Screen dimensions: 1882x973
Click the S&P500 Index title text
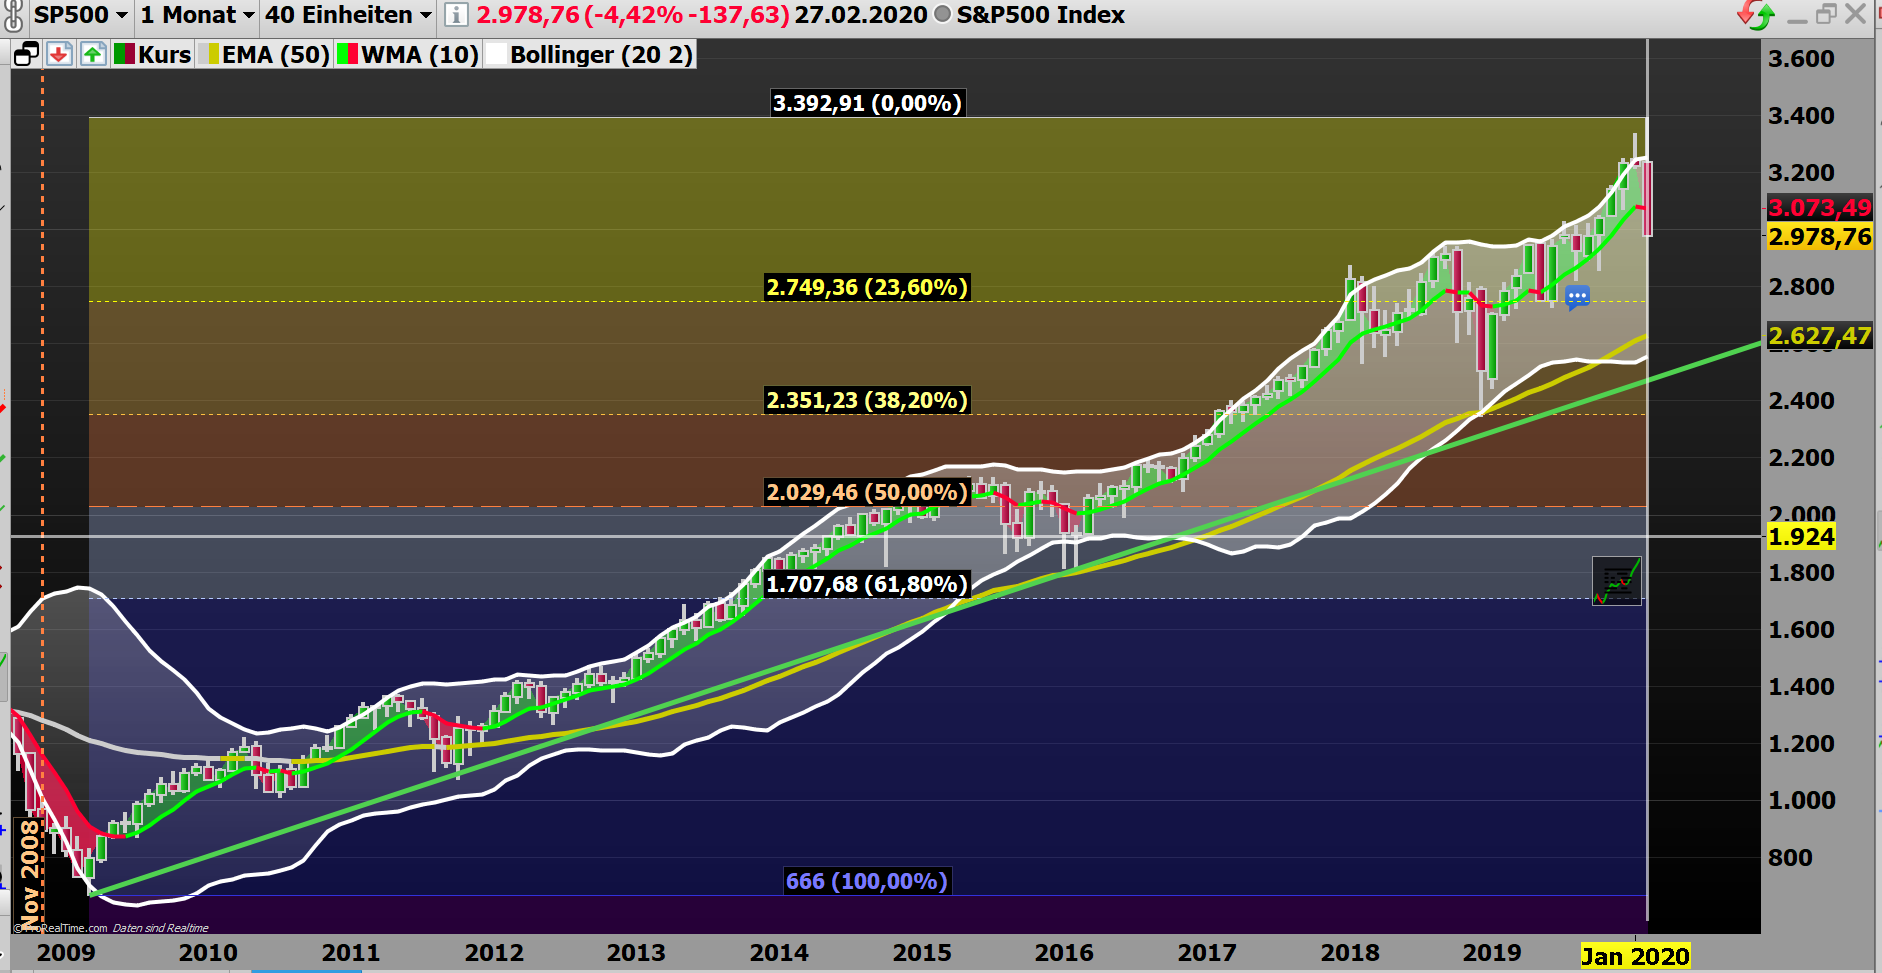point(1041,15)
